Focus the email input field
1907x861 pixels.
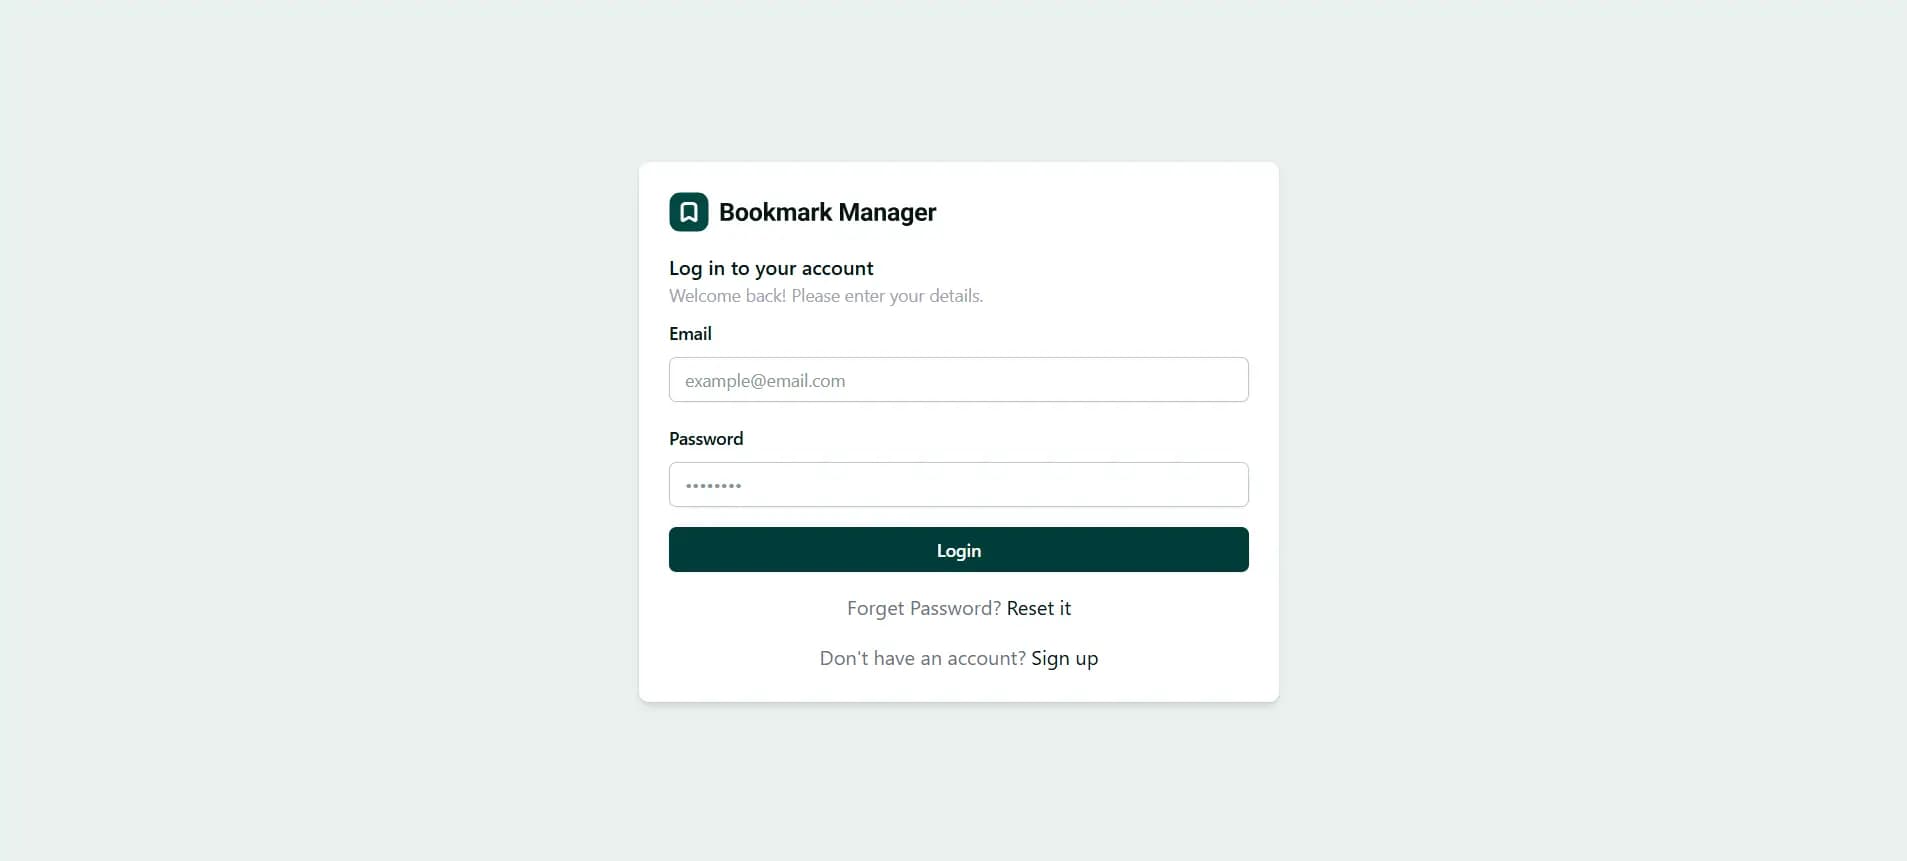(x=958, y=380)
